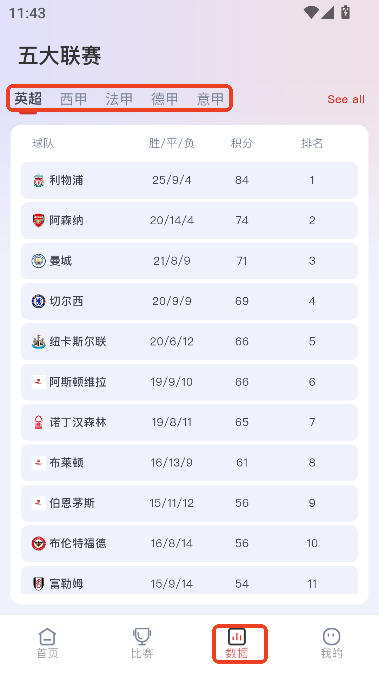
Task: Switch to the 法甲 league tab
Action: tap(119, 99)
